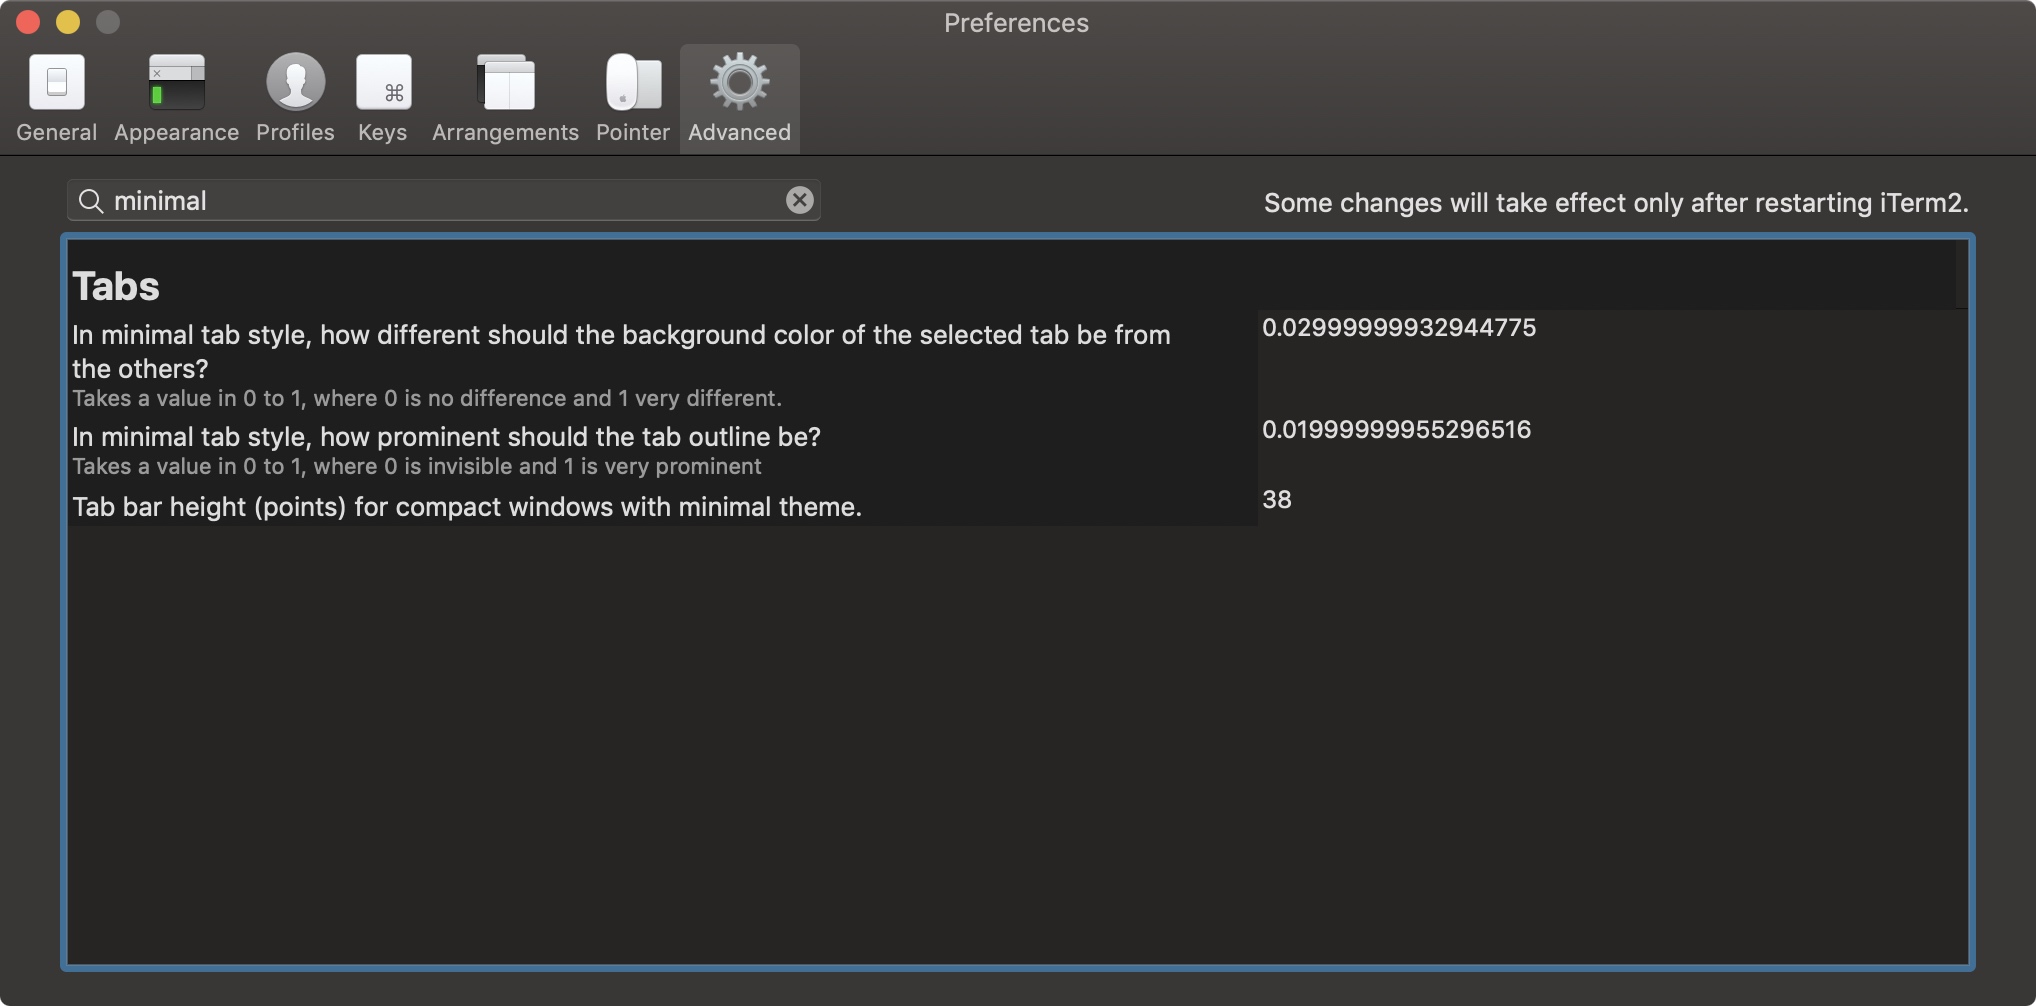
Task: Select the Advanced tab label text
Action: pos(738,131)
